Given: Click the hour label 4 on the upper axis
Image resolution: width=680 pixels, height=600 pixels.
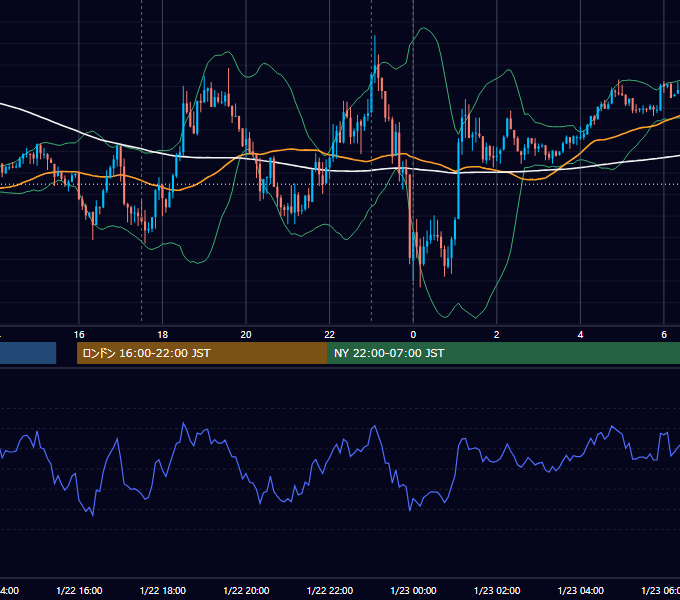Looking at the screenshot, I should pos(580,335).
